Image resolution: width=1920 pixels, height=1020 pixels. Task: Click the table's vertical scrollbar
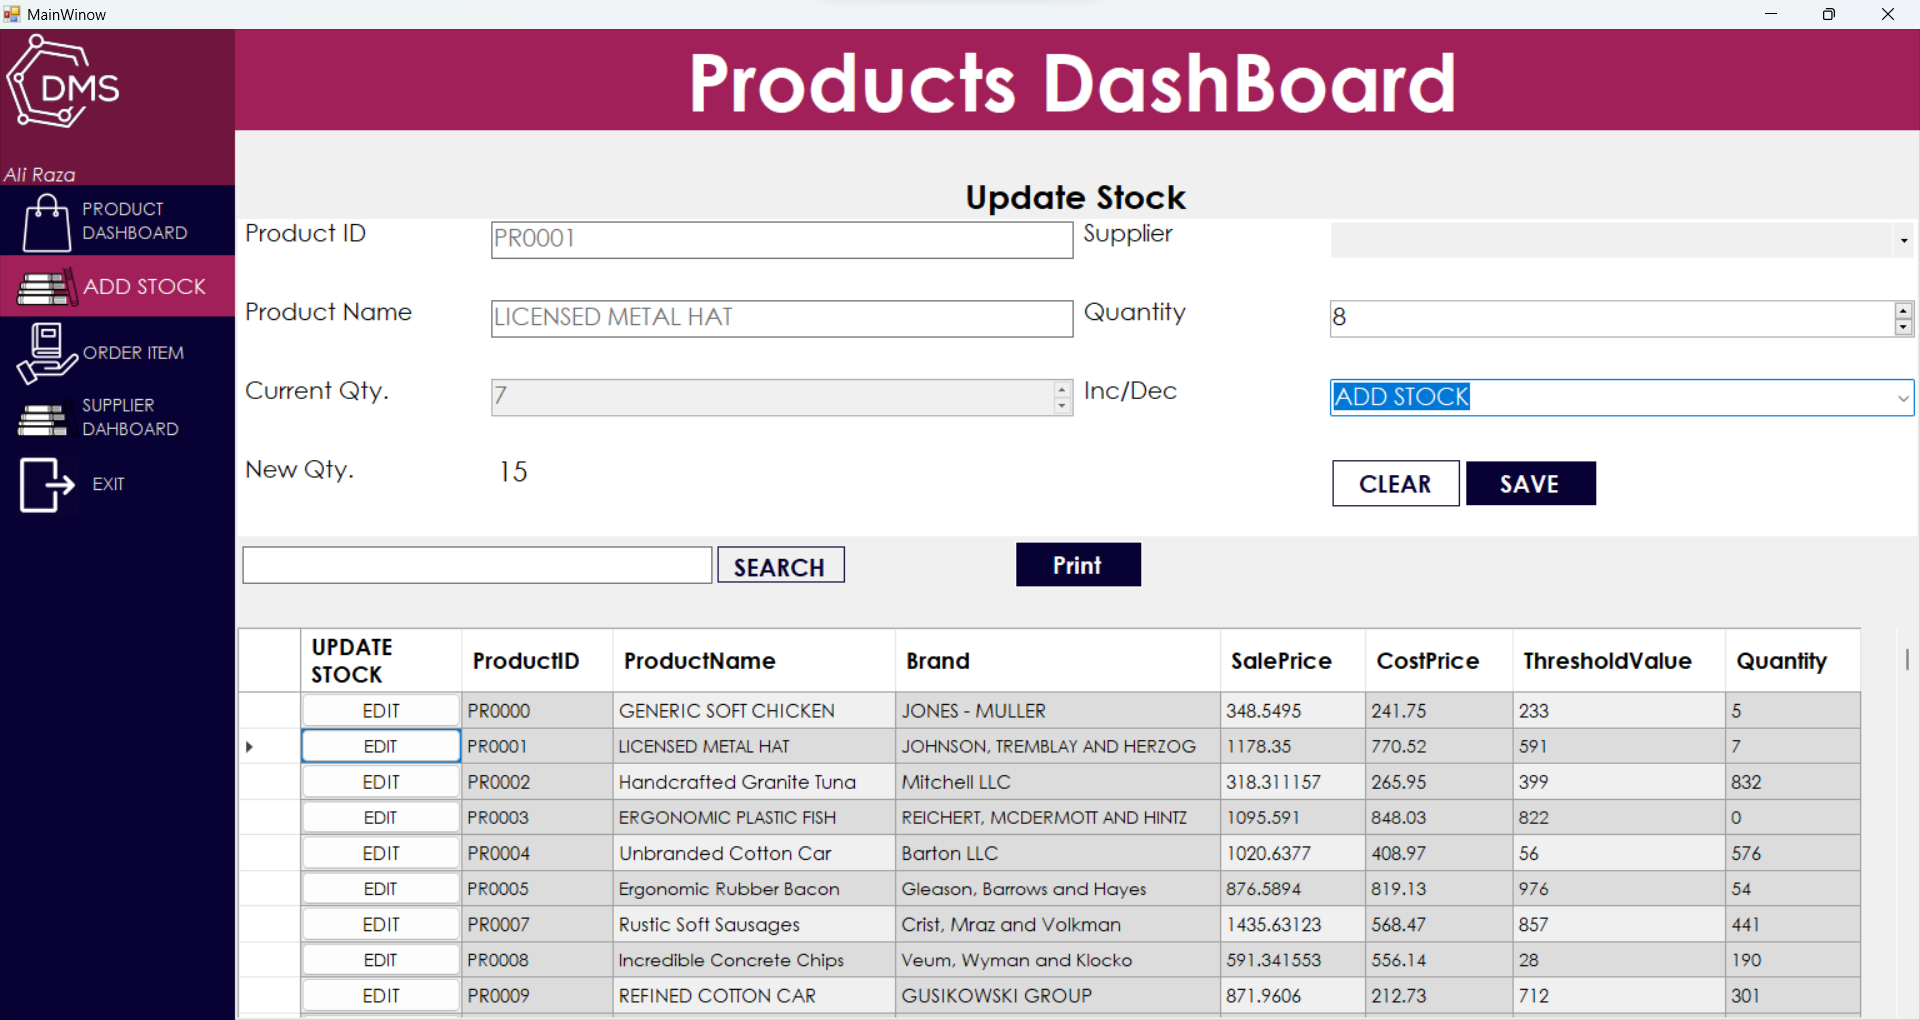[x=1906, y=660]
